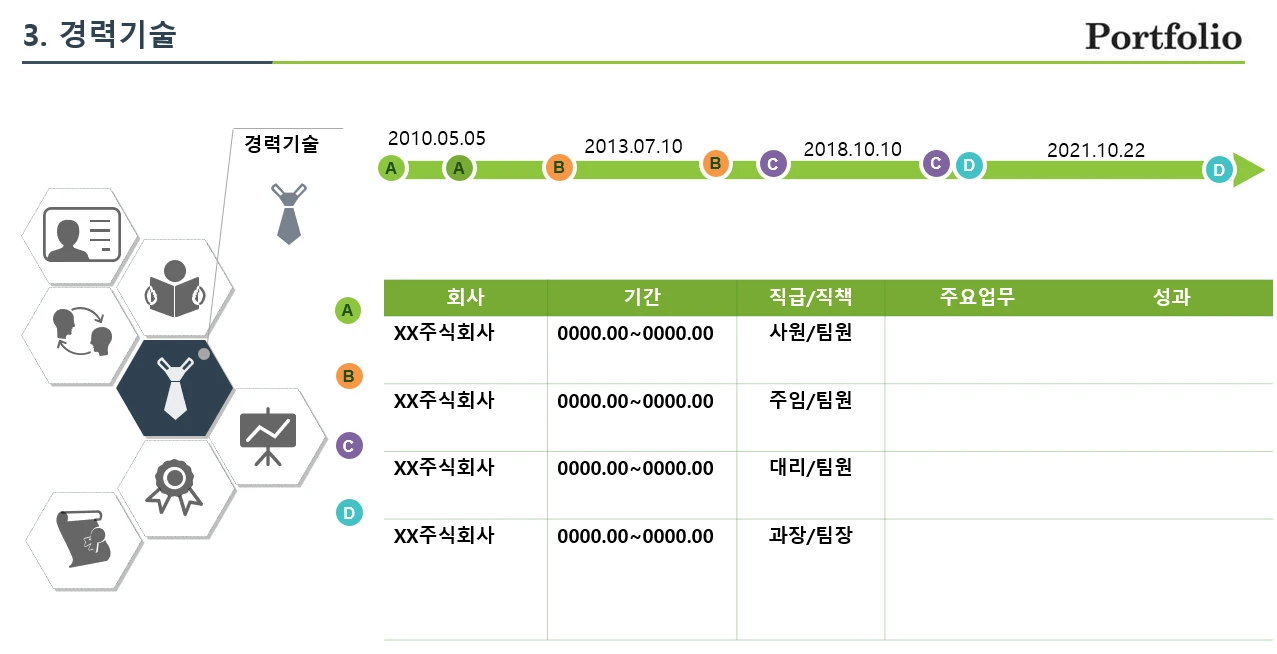
Task: Select the 2018.10.10 timeline date
Action: click(852, 150)
